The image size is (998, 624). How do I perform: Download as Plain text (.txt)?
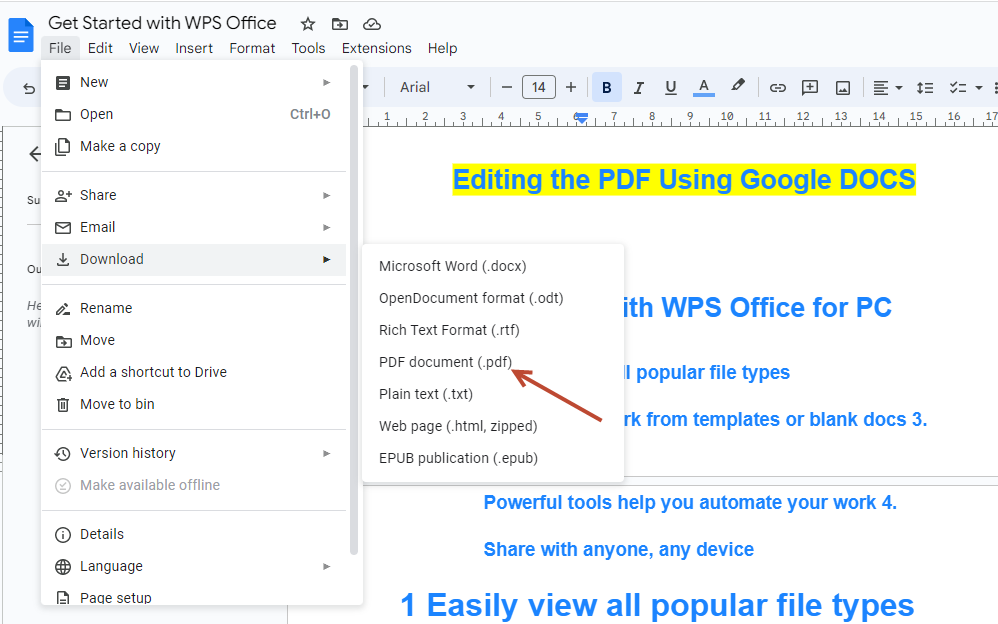click(x=493, y=394)
